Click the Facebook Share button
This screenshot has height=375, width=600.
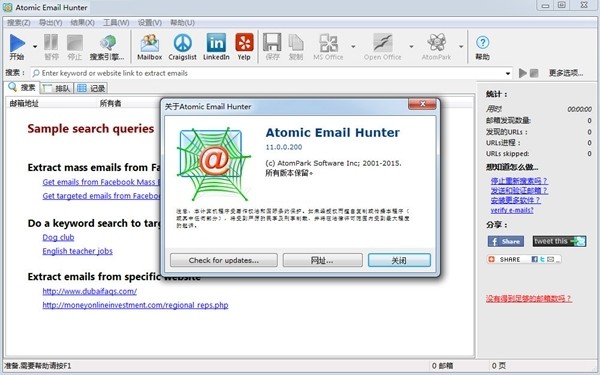click(x=506, y=241)
